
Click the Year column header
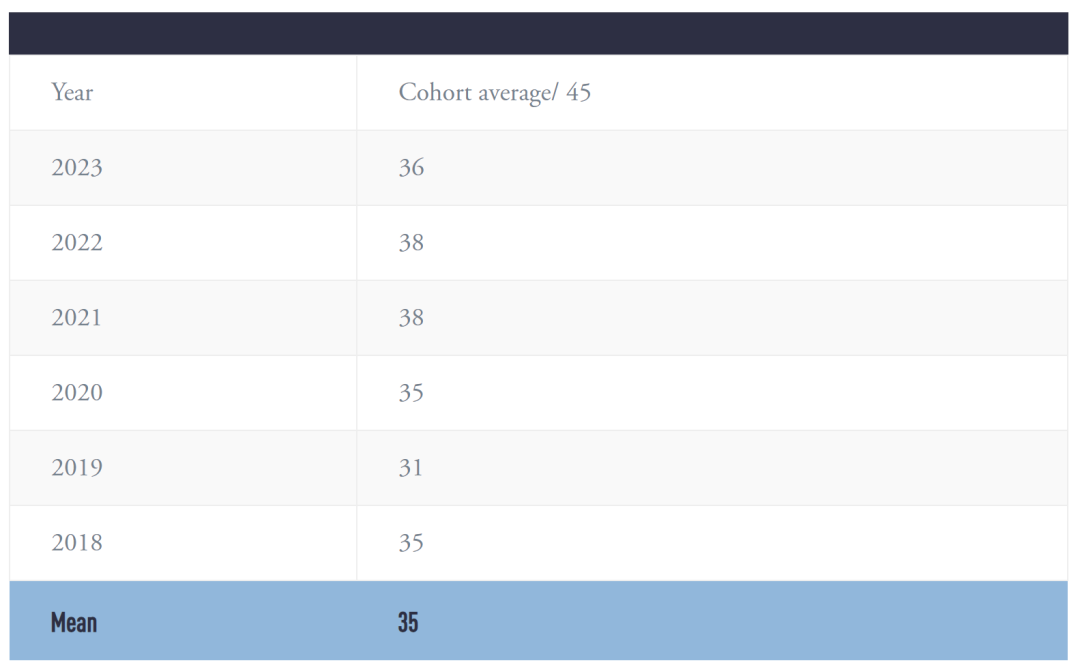click(72, 92)
